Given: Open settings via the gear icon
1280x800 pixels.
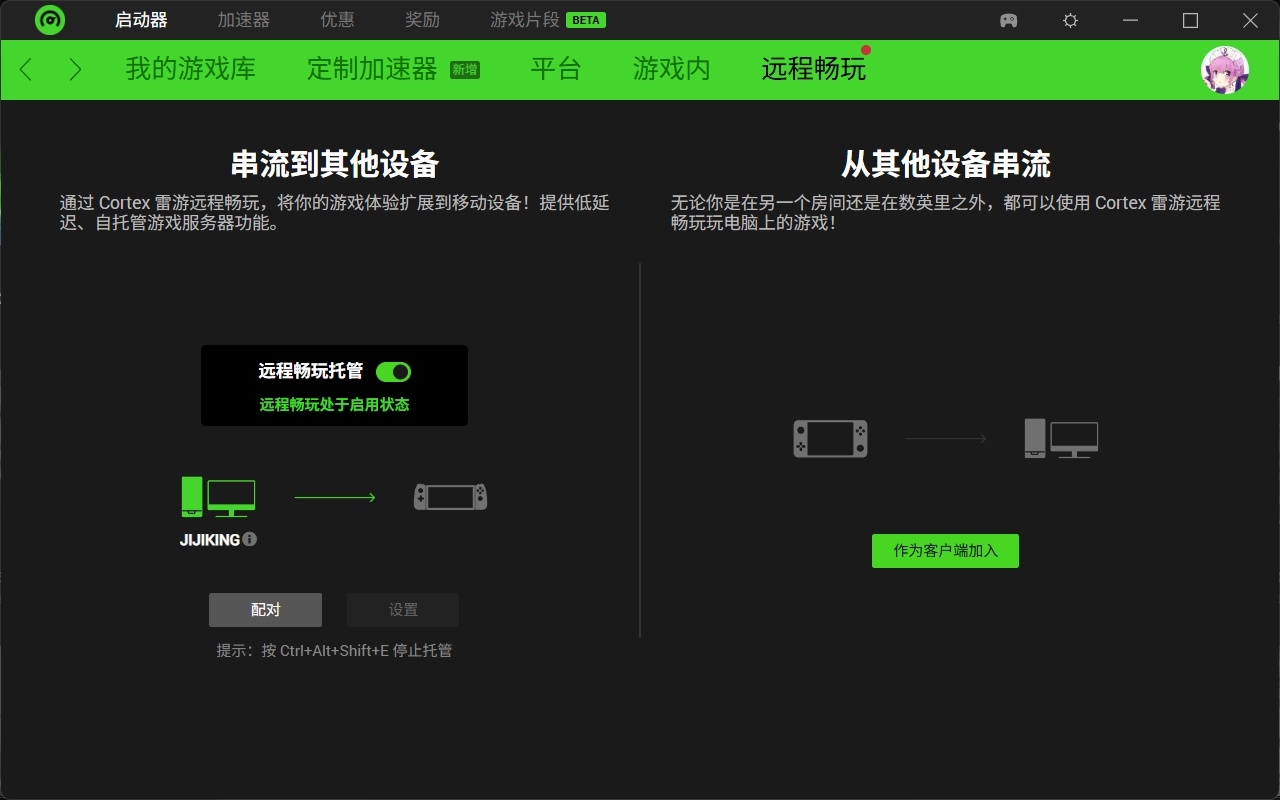Looking at the screenshot, I should coord(1070,20).
